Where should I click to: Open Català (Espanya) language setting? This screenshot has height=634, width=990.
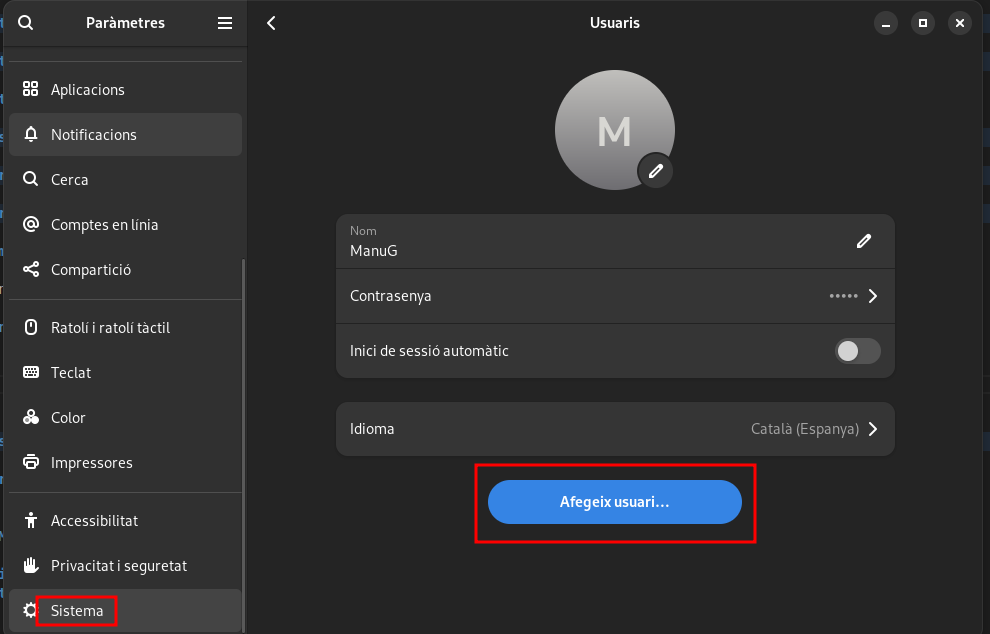(804, 429)
